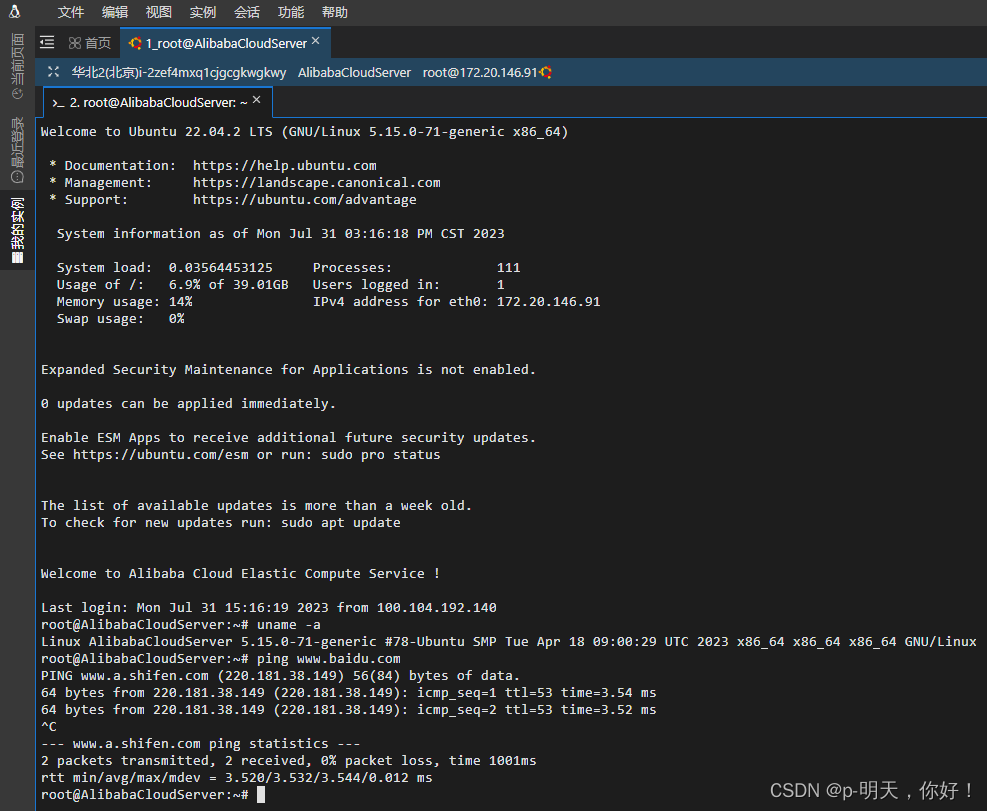Click instance ID 华北2(北京)i-2zef4mxq1cjgcgkwgkwy
The image size is (987, 811).
coord(179,72)
